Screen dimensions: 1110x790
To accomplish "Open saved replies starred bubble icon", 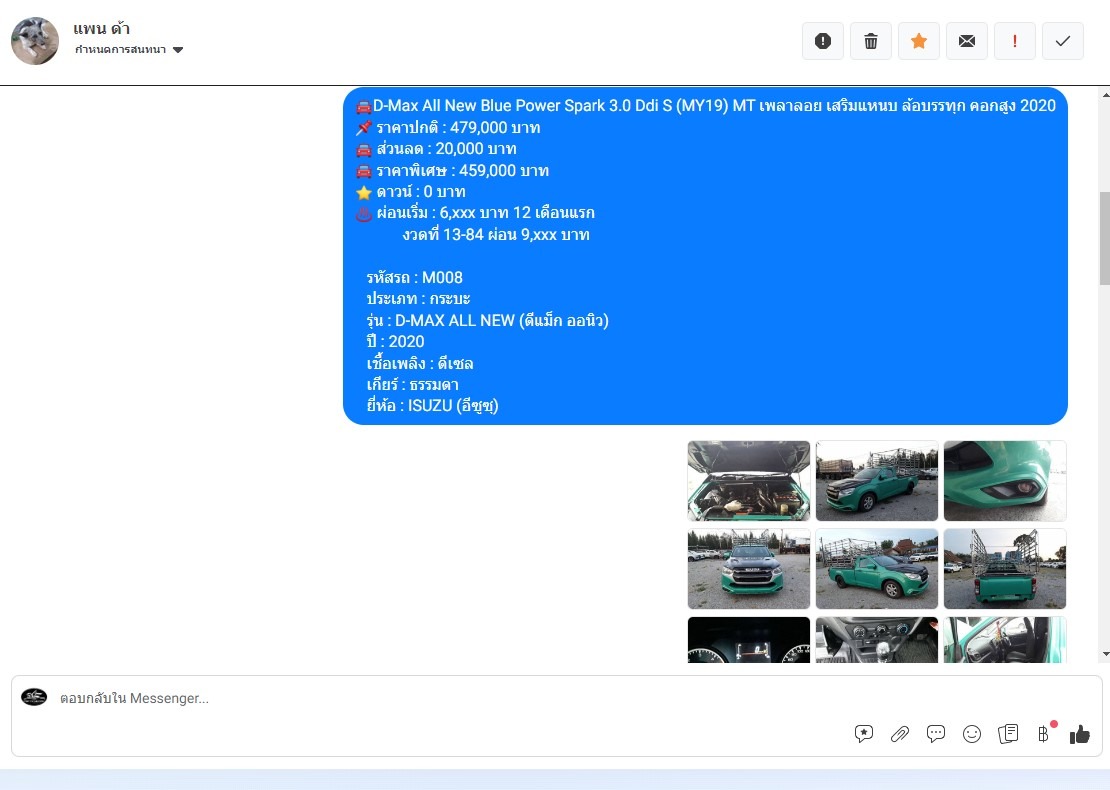I will tap(863, 734).
